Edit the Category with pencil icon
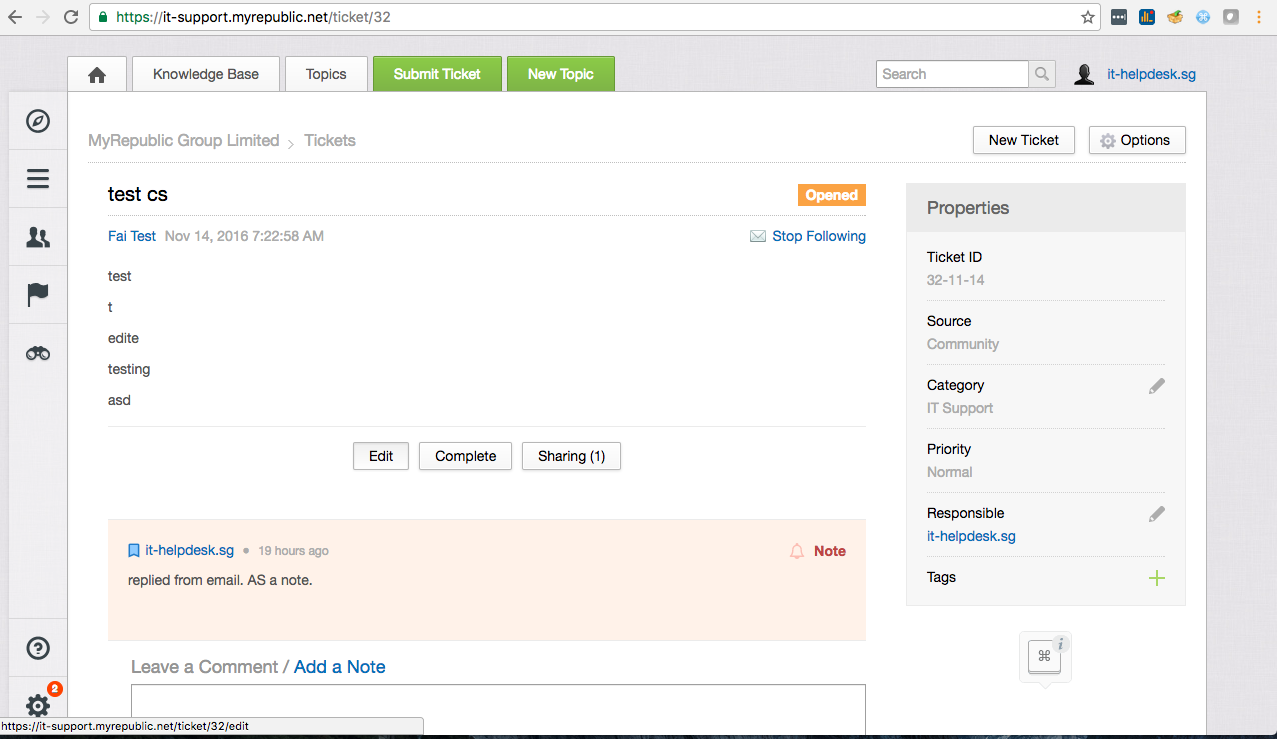This screenshot has height=739, width=1277. pos(1156,386)
